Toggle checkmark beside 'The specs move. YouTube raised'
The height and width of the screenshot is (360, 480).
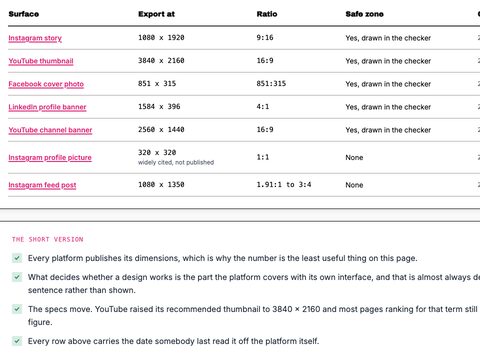coord(17,309)
